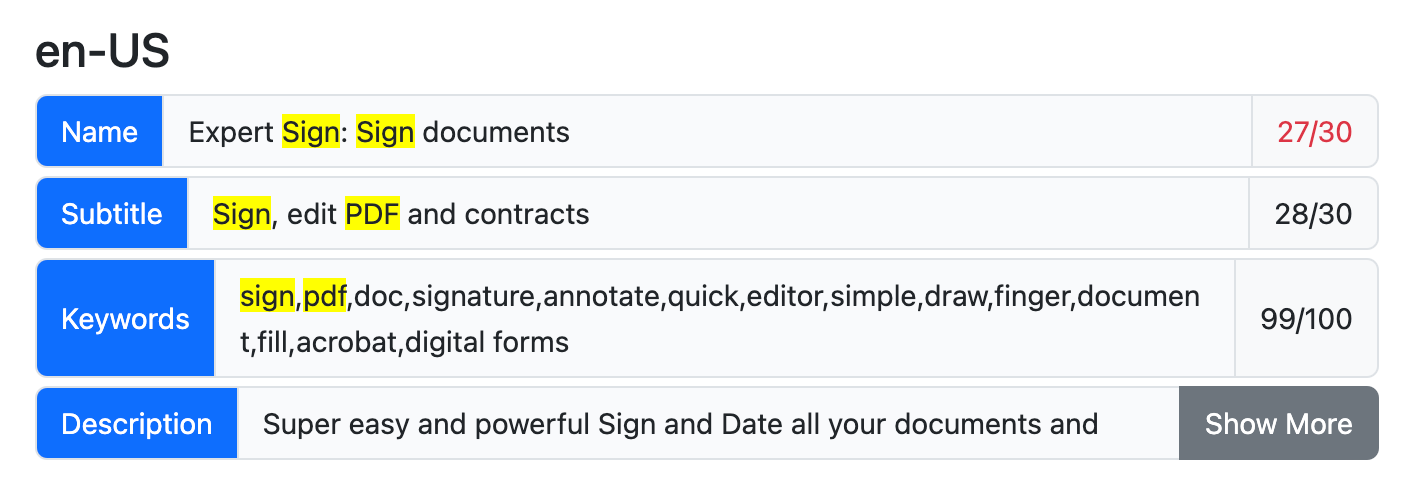Click the first highlighted "Sign" in Name
This screenshot has width=1418, height=504.
click(310, 132)
